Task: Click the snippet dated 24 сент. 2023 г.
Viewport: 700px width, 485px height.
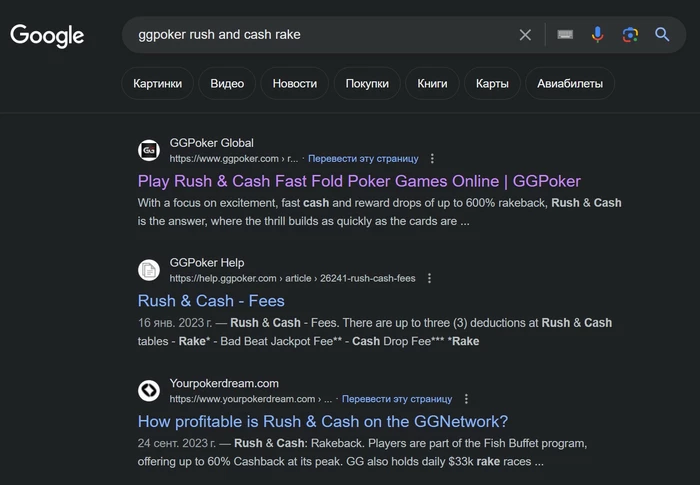Action: click(x=362, y=452)
